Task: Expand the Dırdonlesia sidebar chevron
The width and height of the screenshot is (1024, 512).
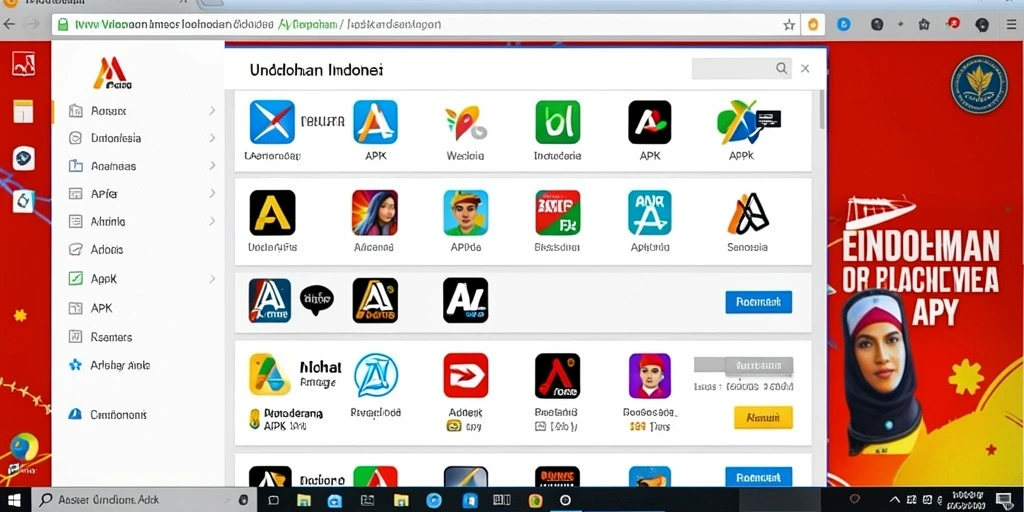Action: tap(212, 138)
